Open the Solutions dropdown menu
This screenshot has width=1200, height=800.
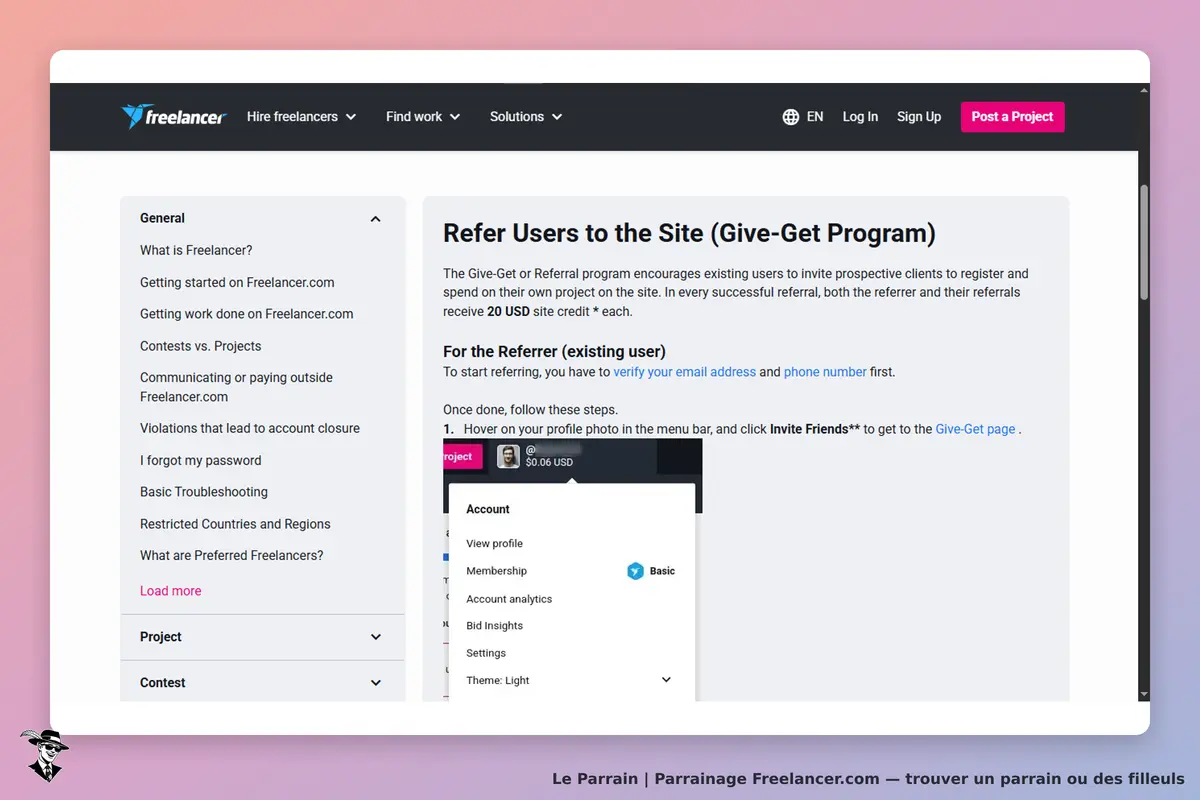click(x=526, y=117)
